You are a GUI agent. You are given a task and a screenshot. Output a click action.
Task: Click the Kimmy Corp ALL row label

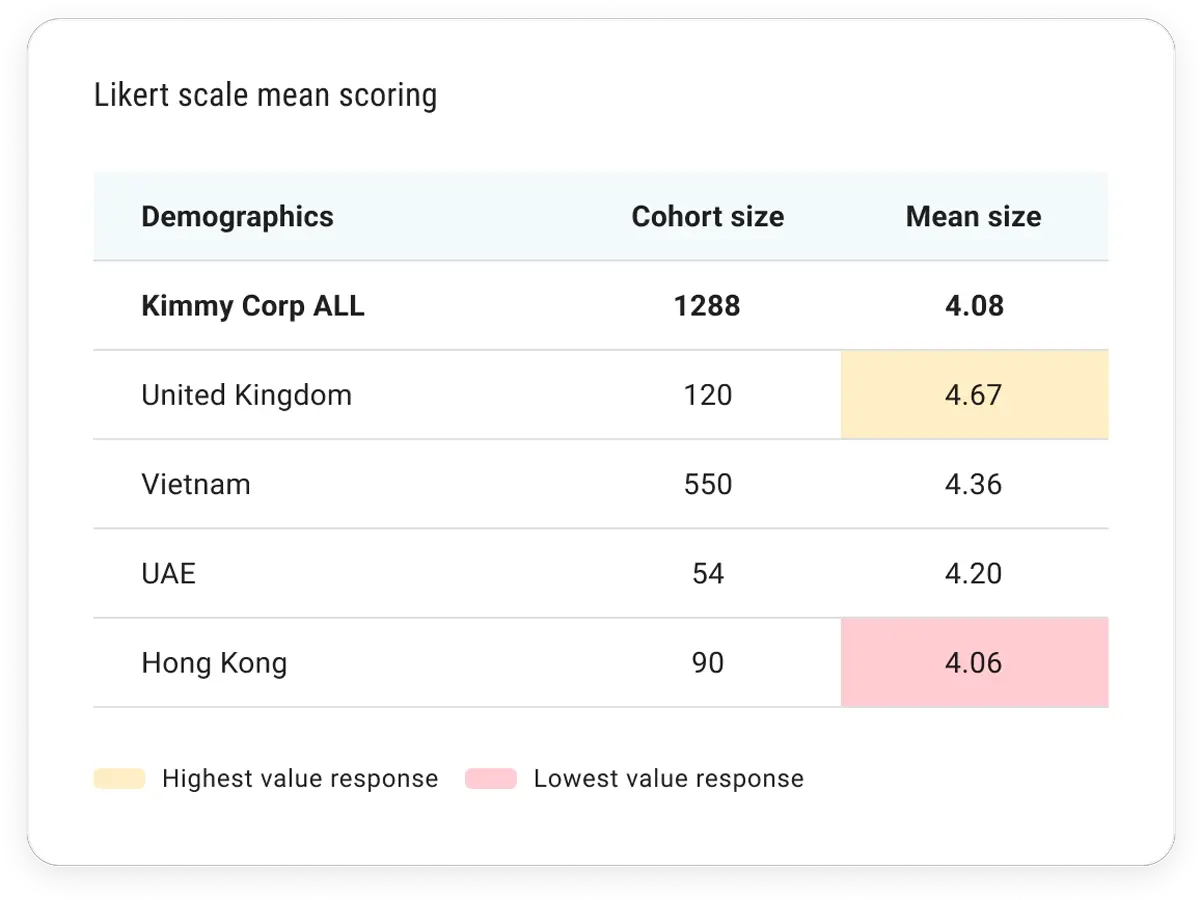(253, 306)
